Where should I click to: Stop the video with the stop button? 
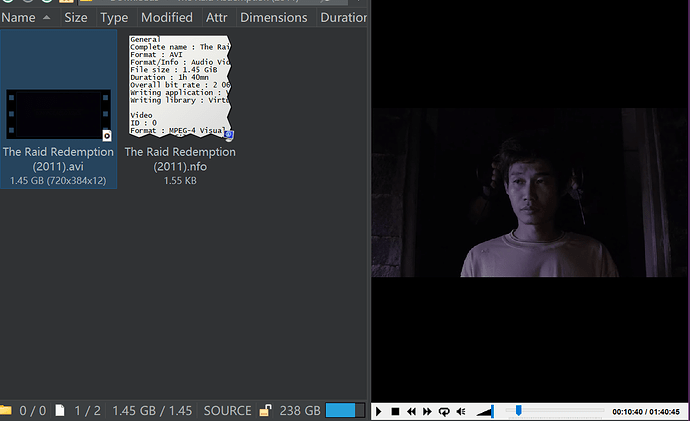[x=395, y=411]
